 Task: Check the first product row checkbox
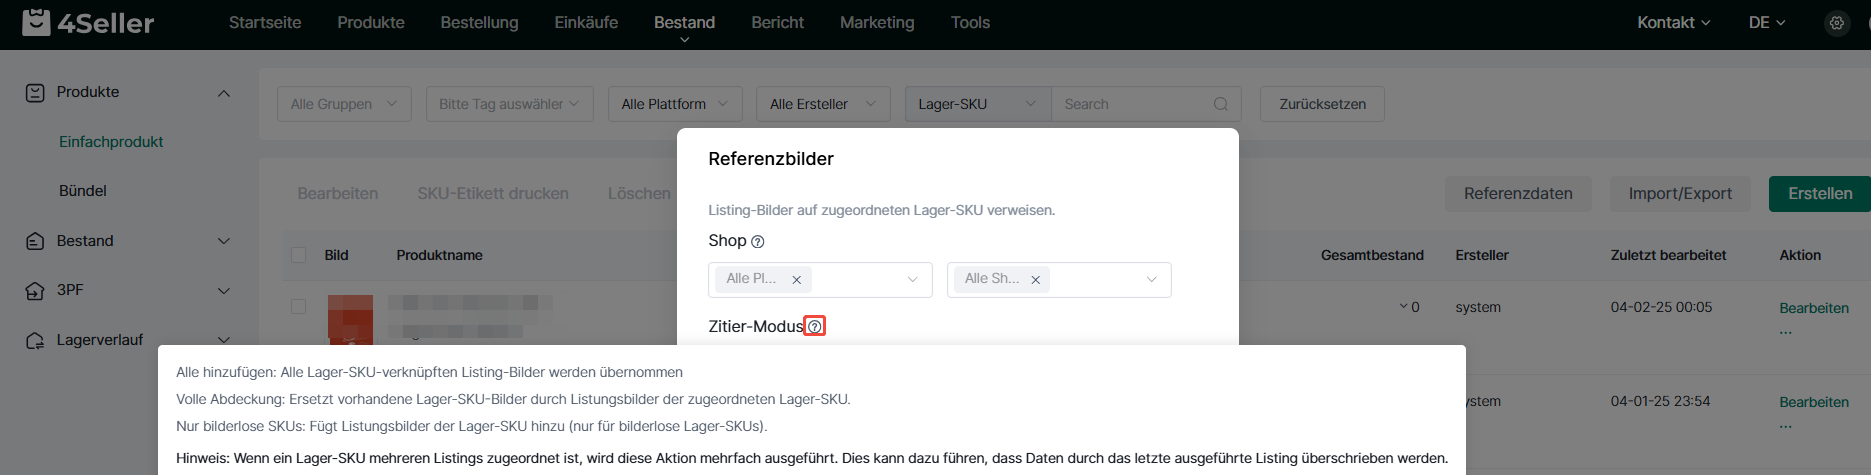[298, 307]
